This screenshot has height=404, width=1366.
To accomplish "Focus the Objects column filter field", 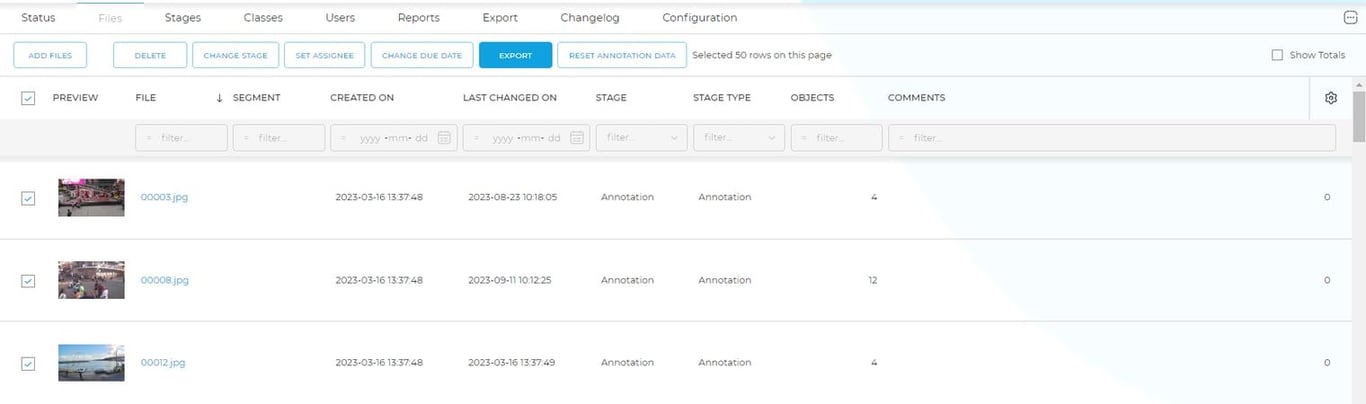I will 837,138.
